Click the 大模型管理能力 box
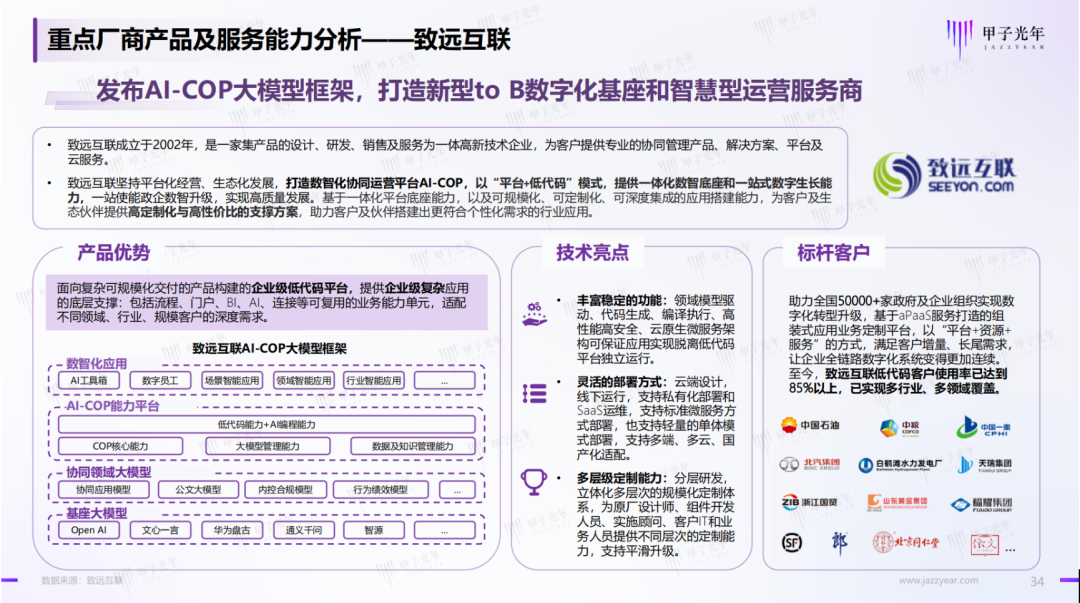Screen dimensions: 1080x603 (268, 446)
